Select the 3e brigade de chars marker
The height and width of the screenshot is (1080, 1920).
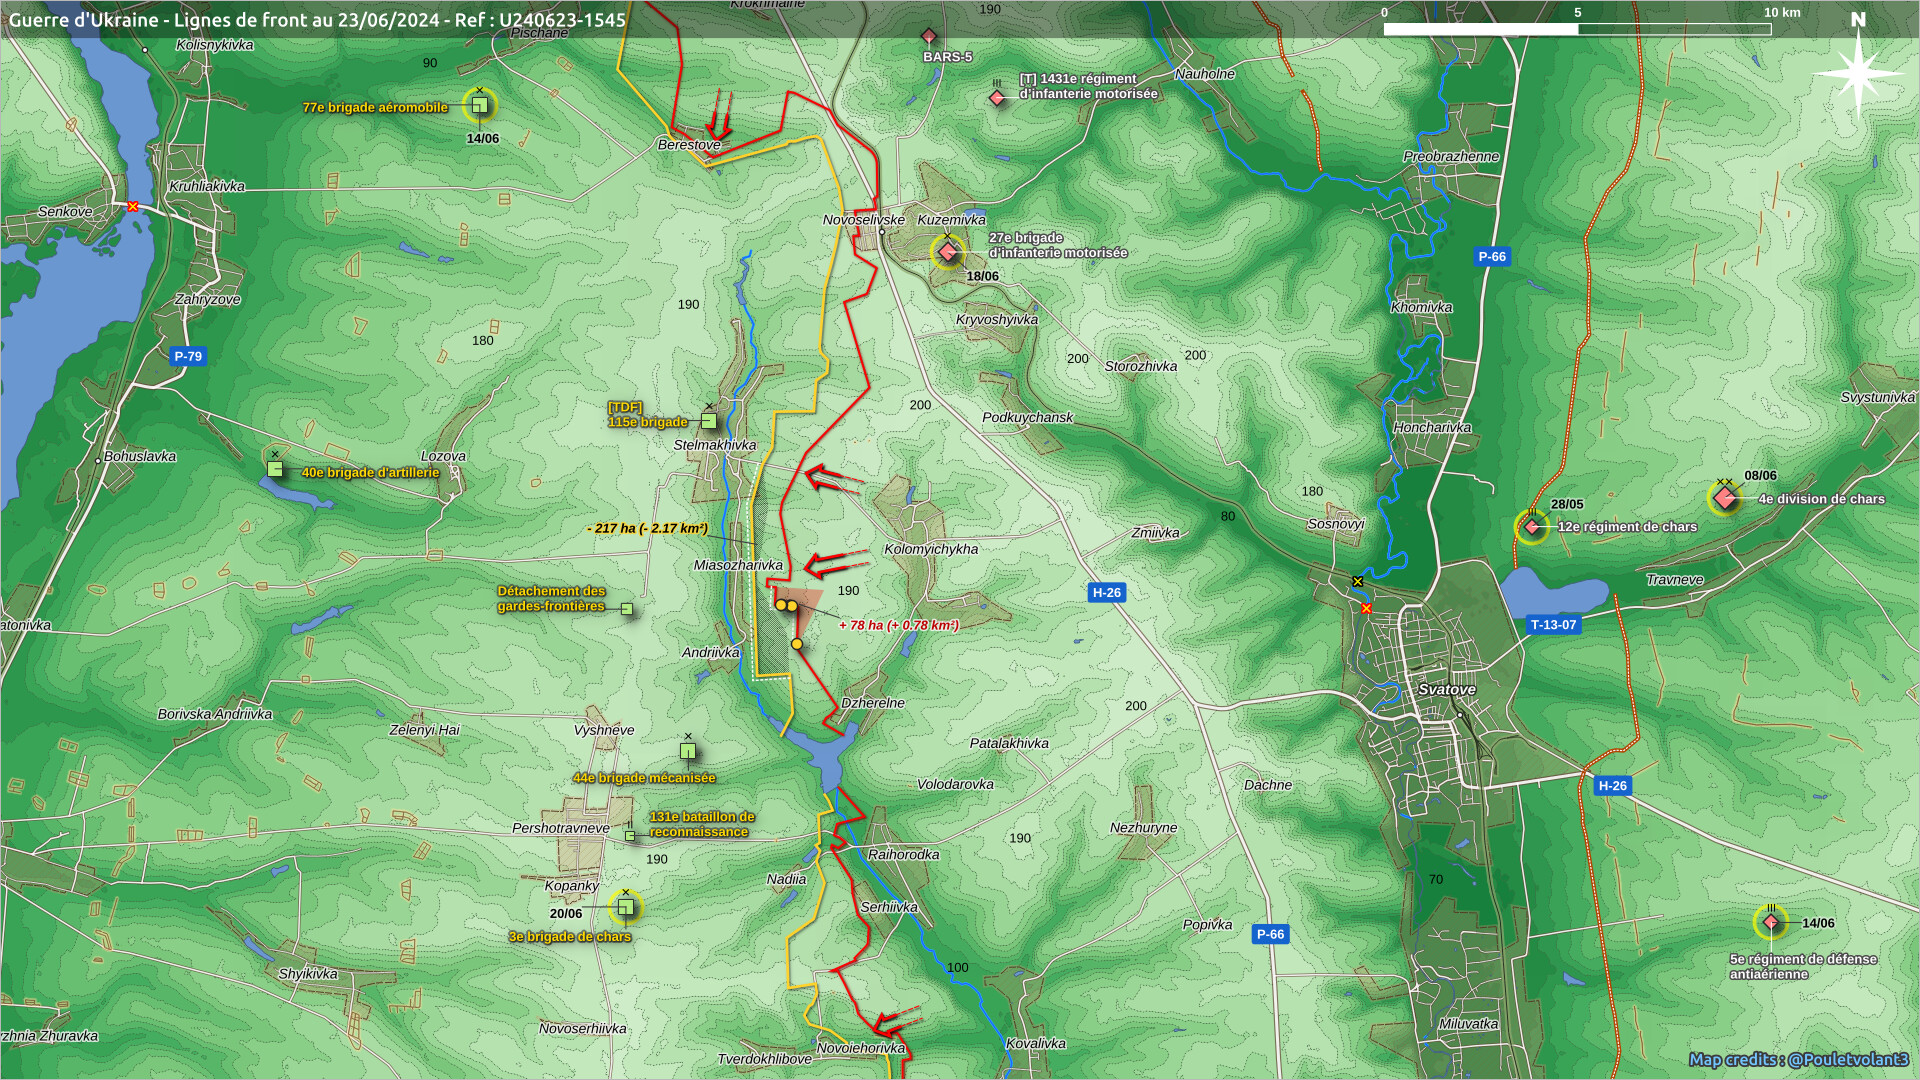click(625, 907)
